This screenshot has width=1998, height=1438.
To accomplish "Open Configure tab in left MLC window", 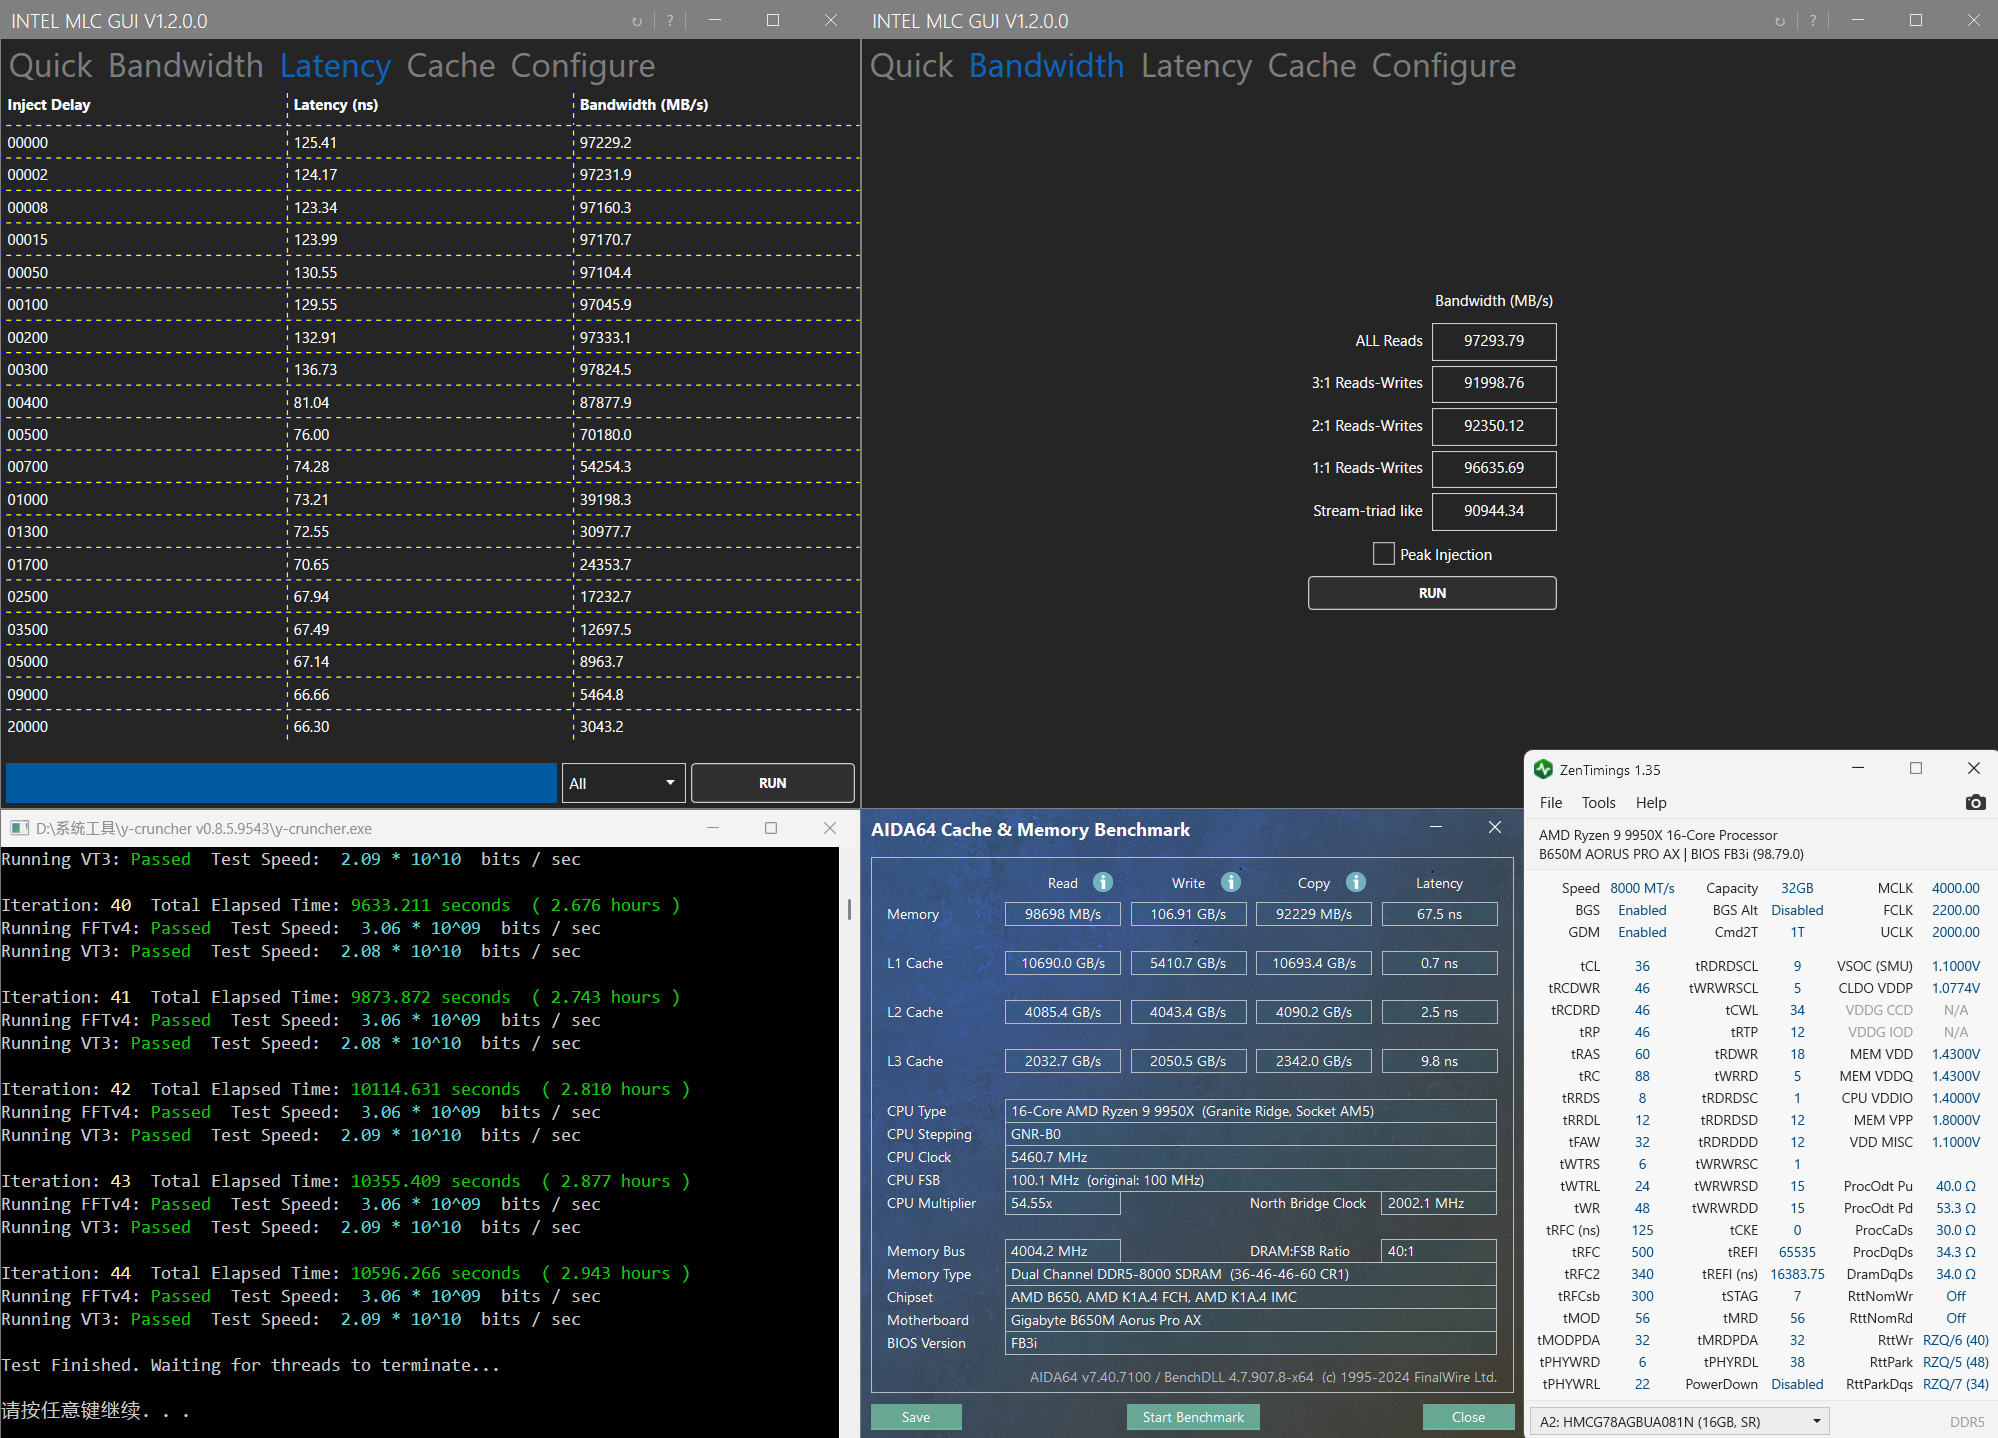I will point(583,66).
